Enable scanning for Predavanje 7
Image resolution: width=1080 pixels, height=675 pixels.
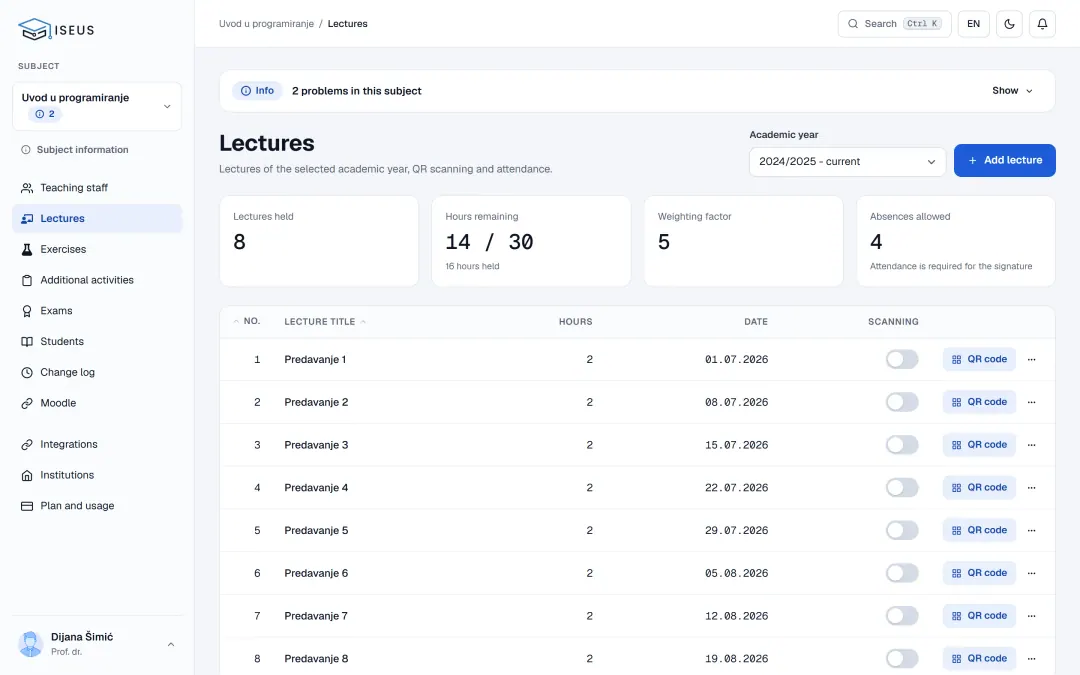(x=902, y=616)
